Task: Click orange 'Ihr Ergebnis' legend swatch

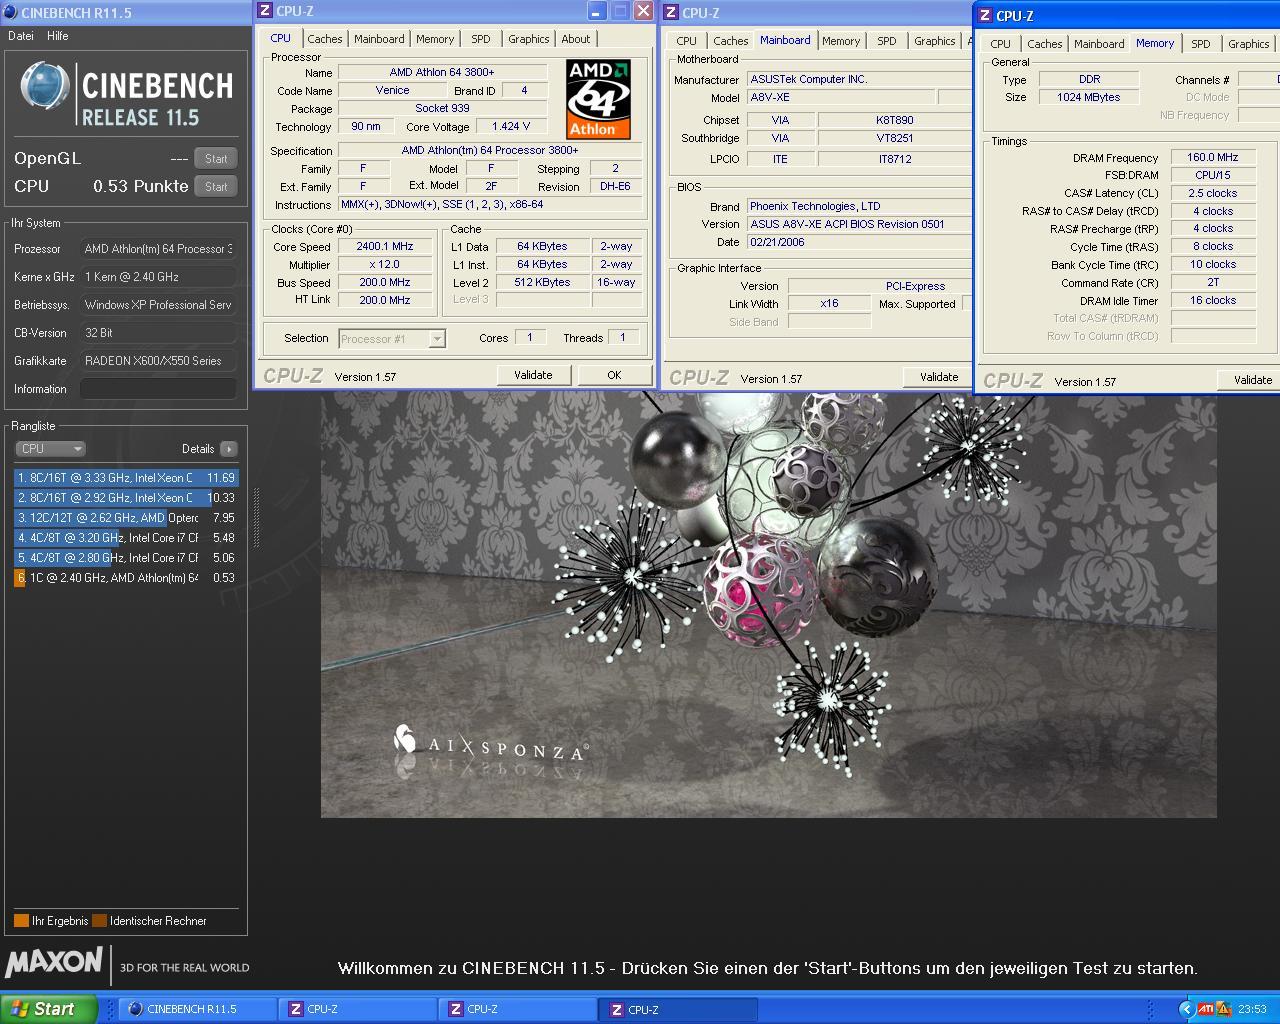Action: tap(21, 921)
